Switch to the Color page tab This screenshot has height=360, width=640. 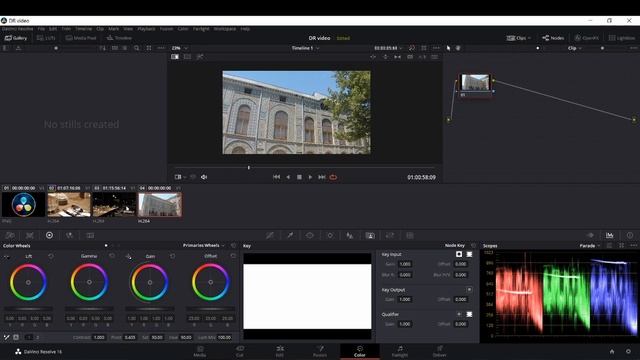(x=360, y=351)
